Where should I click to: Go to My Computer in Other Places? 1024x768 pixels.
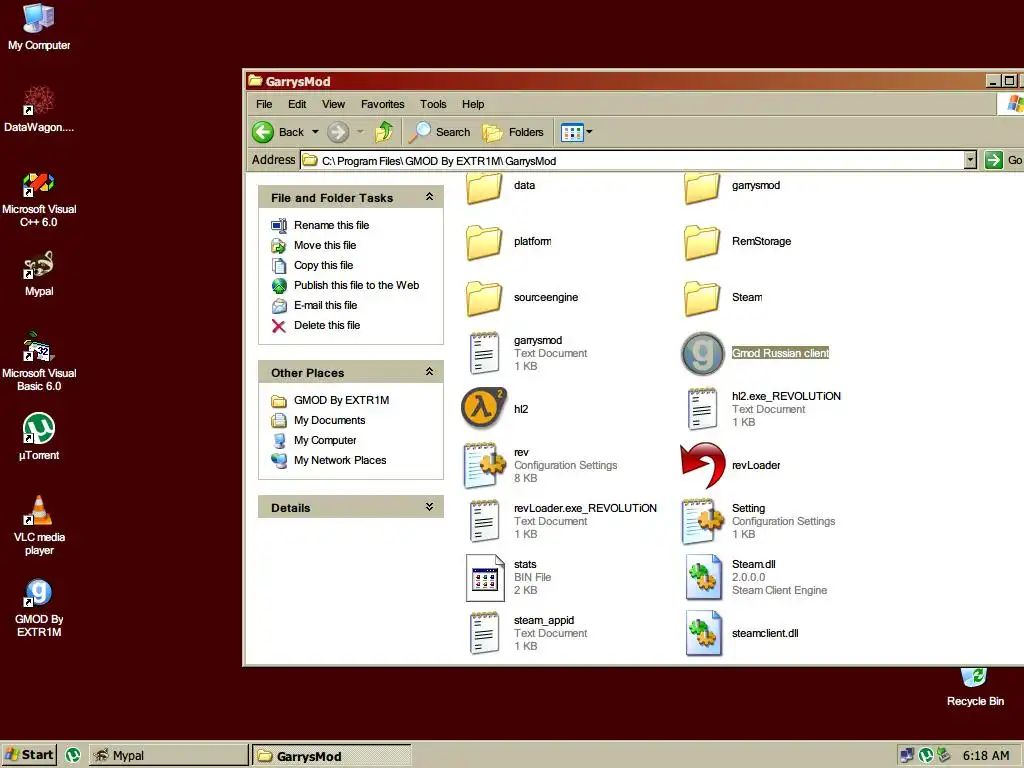click(325, 440)
